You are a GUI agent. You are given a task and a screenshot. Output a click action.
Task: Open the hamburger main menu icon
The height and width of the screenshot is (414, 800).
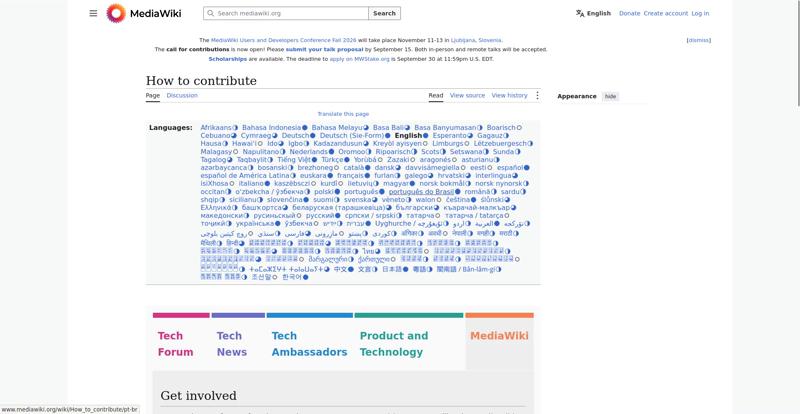[93, 13]
